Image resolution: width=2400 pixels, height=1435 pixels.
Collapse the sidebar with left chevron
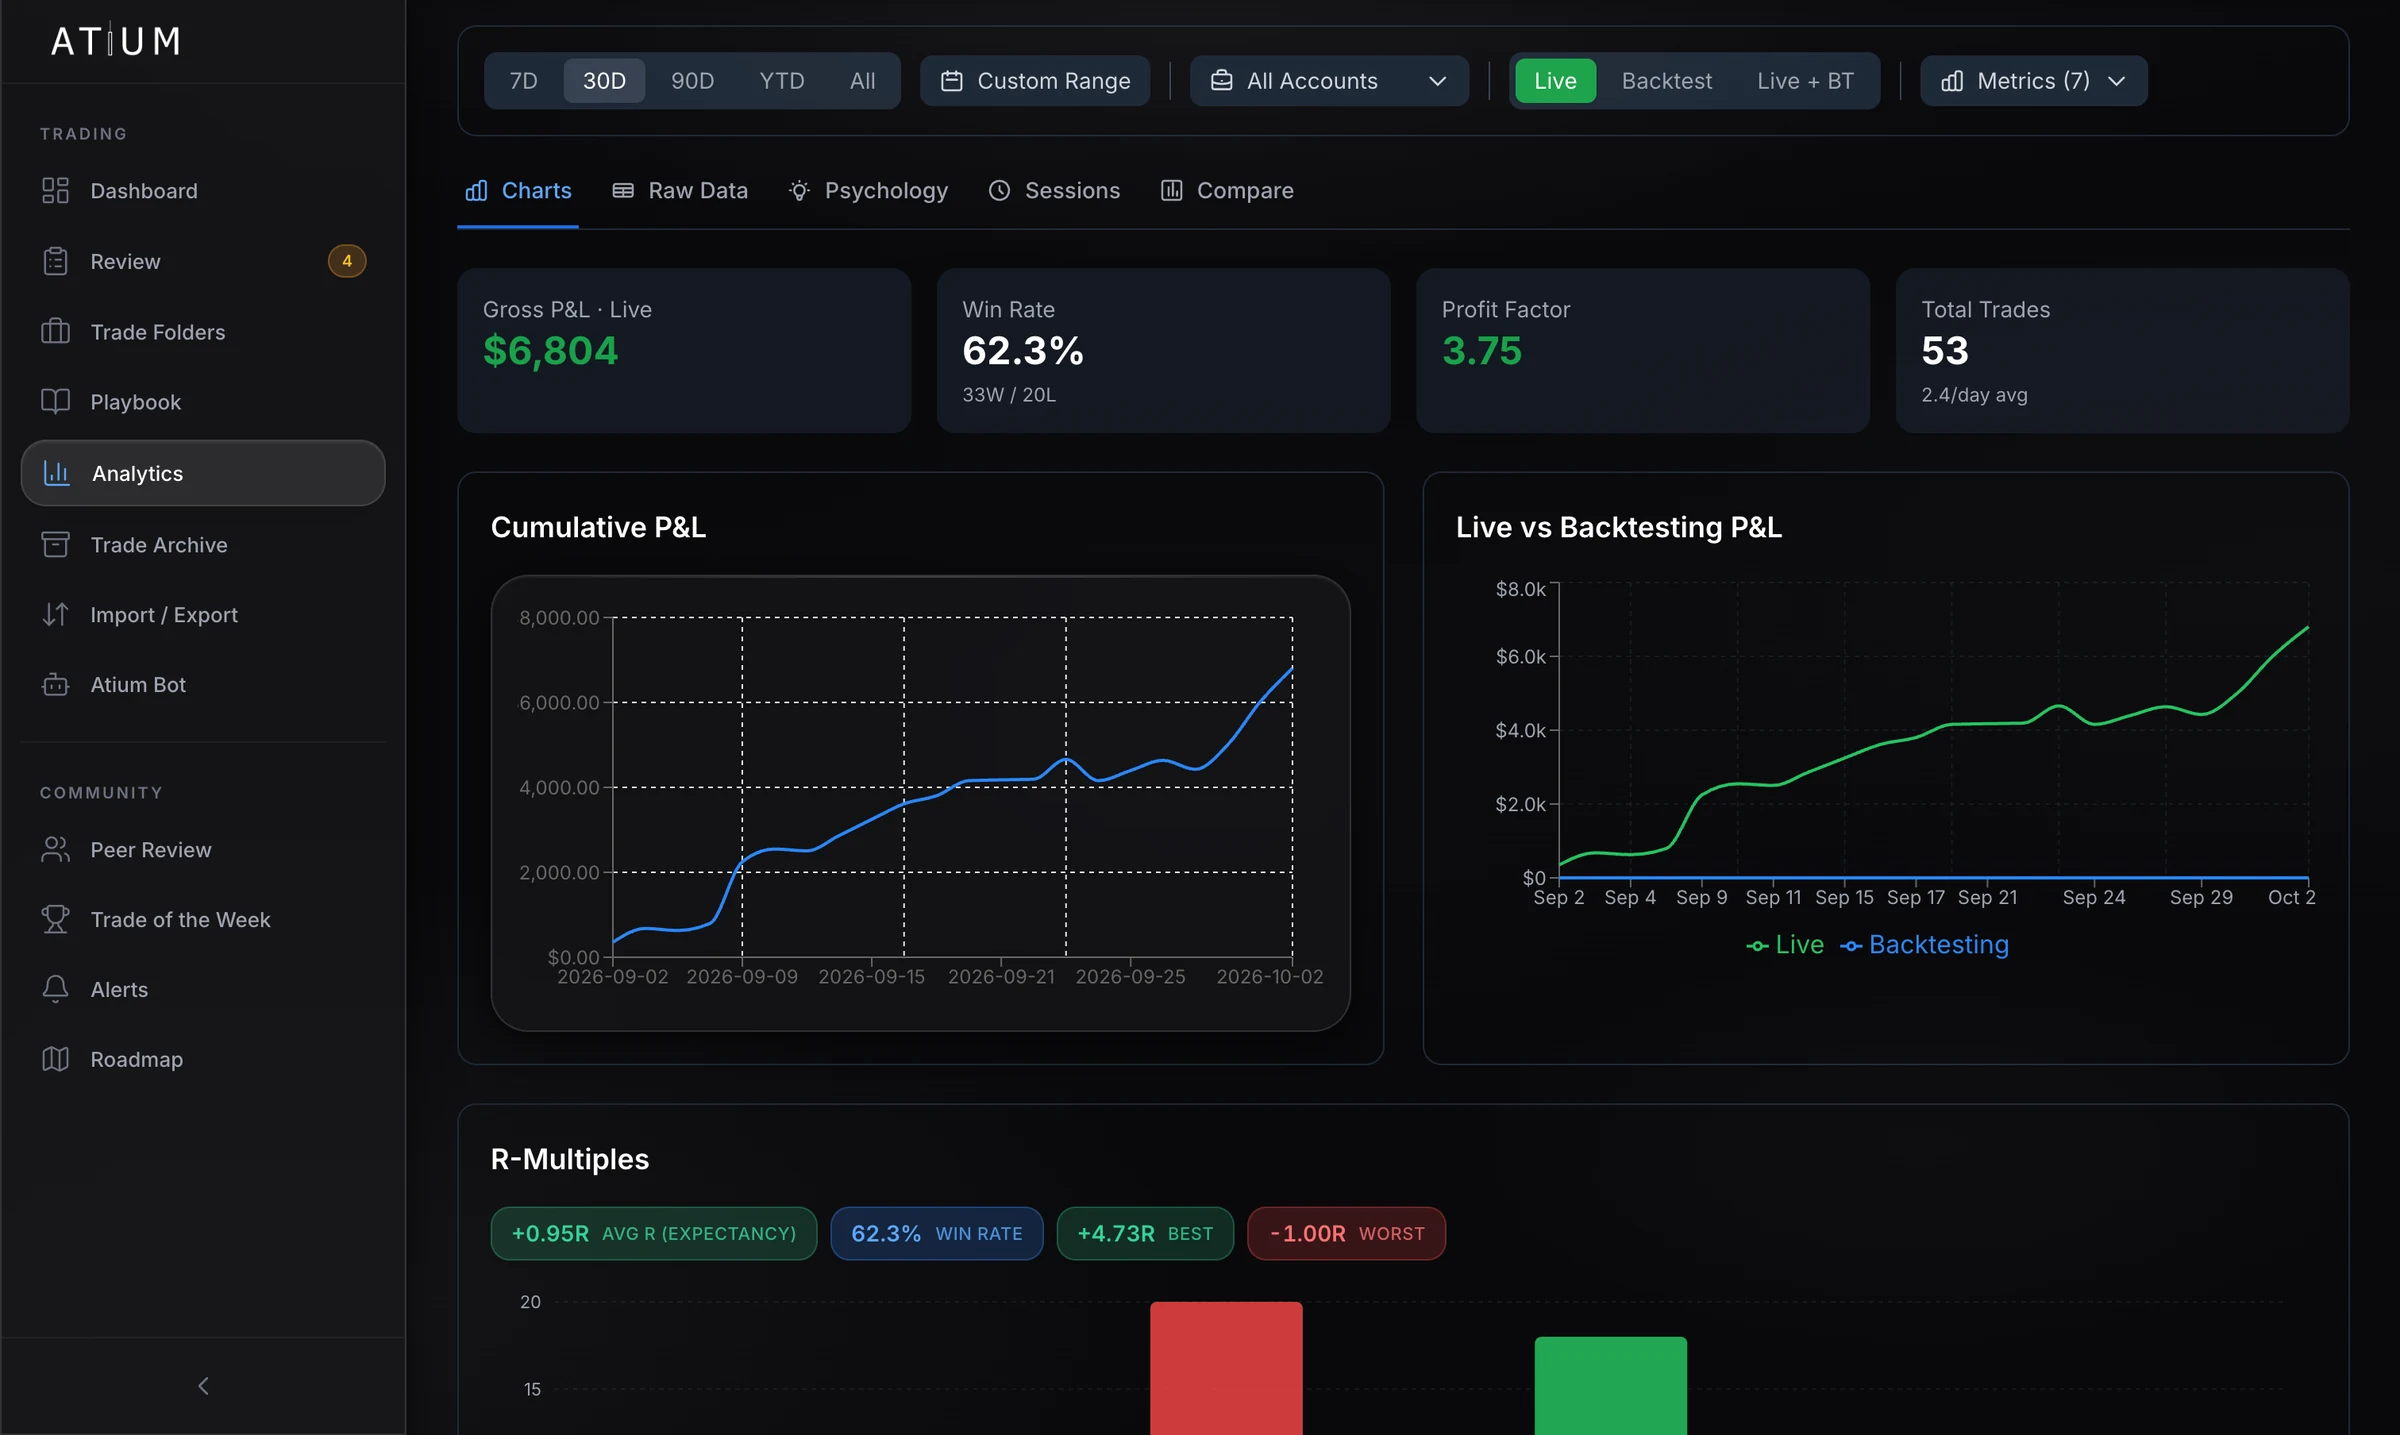click(x=203, y=1385)
